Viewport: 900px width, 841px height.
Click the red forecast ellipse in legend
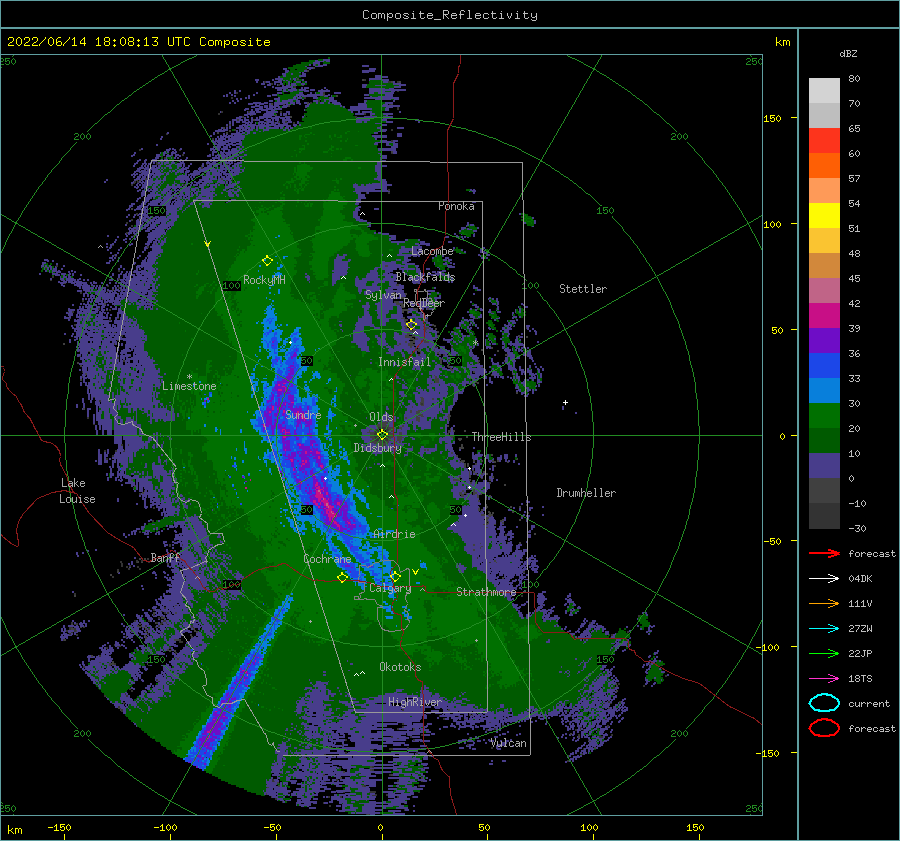point(824,728)
